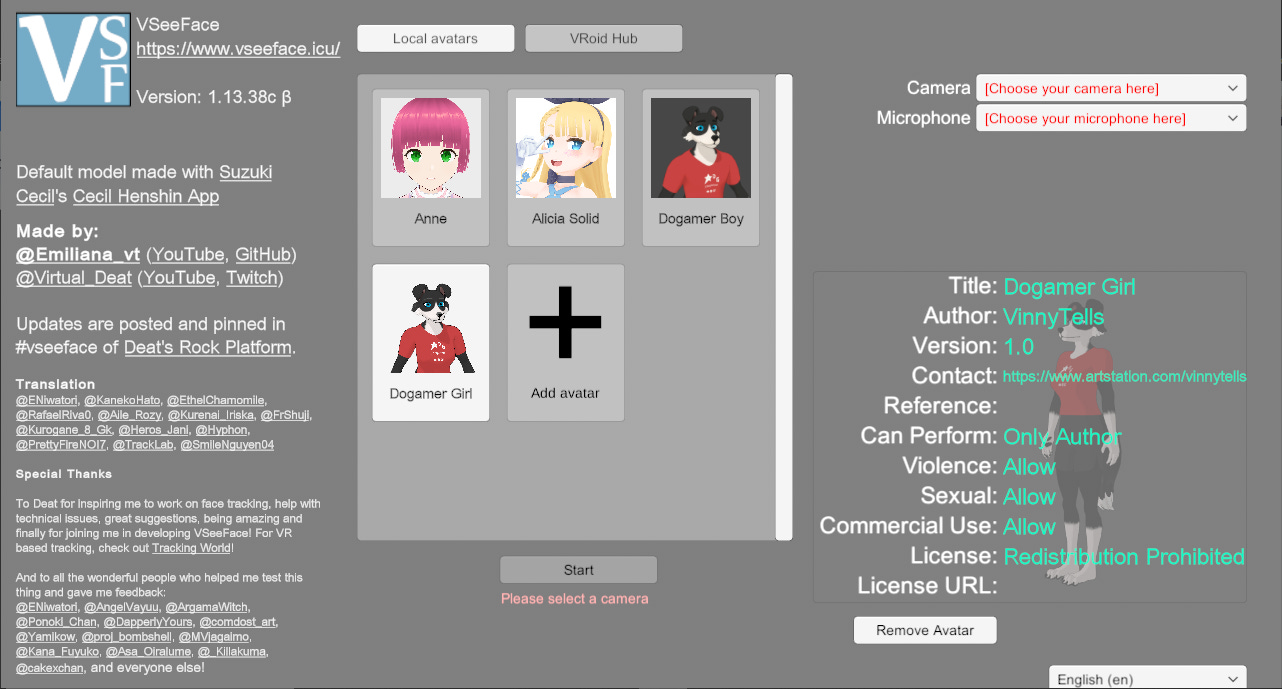Open the @MVjagaimo tester link
The width and height of the screenshot is (1282, 689).
[x=215, y=637]
